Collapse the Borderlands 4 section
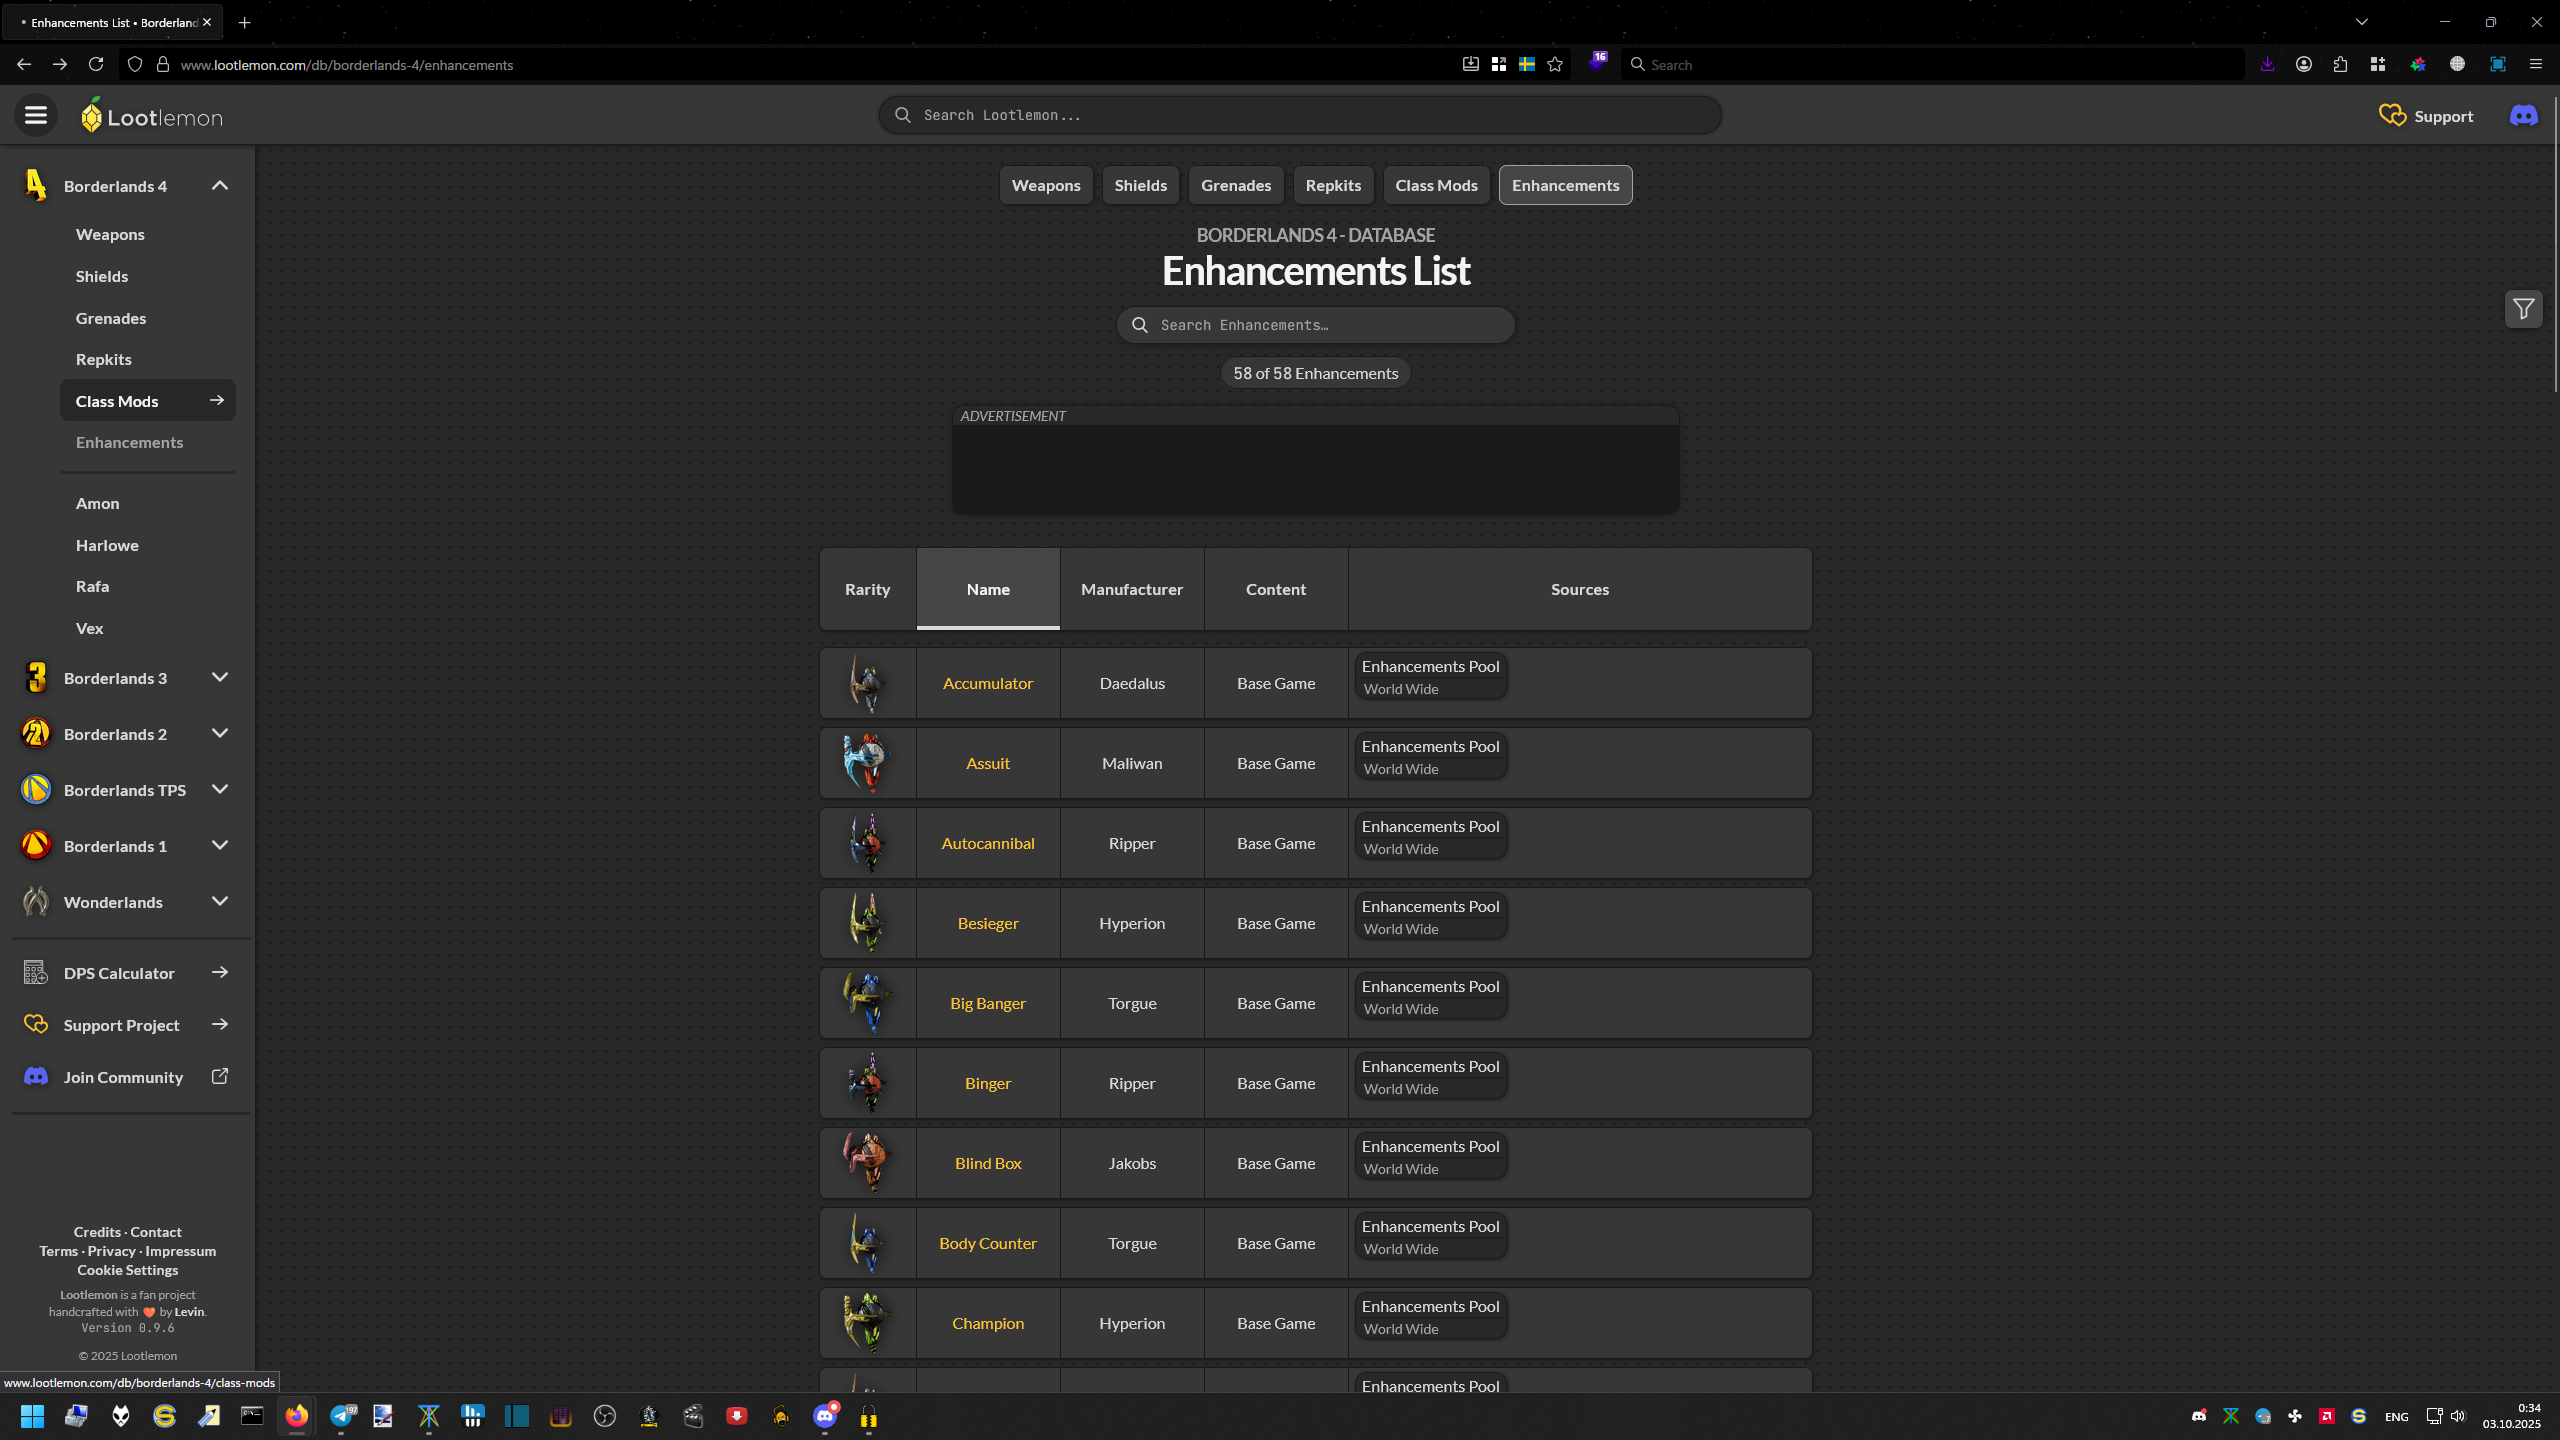This screenshot has height=1440, width=2560. click(220, 186)
